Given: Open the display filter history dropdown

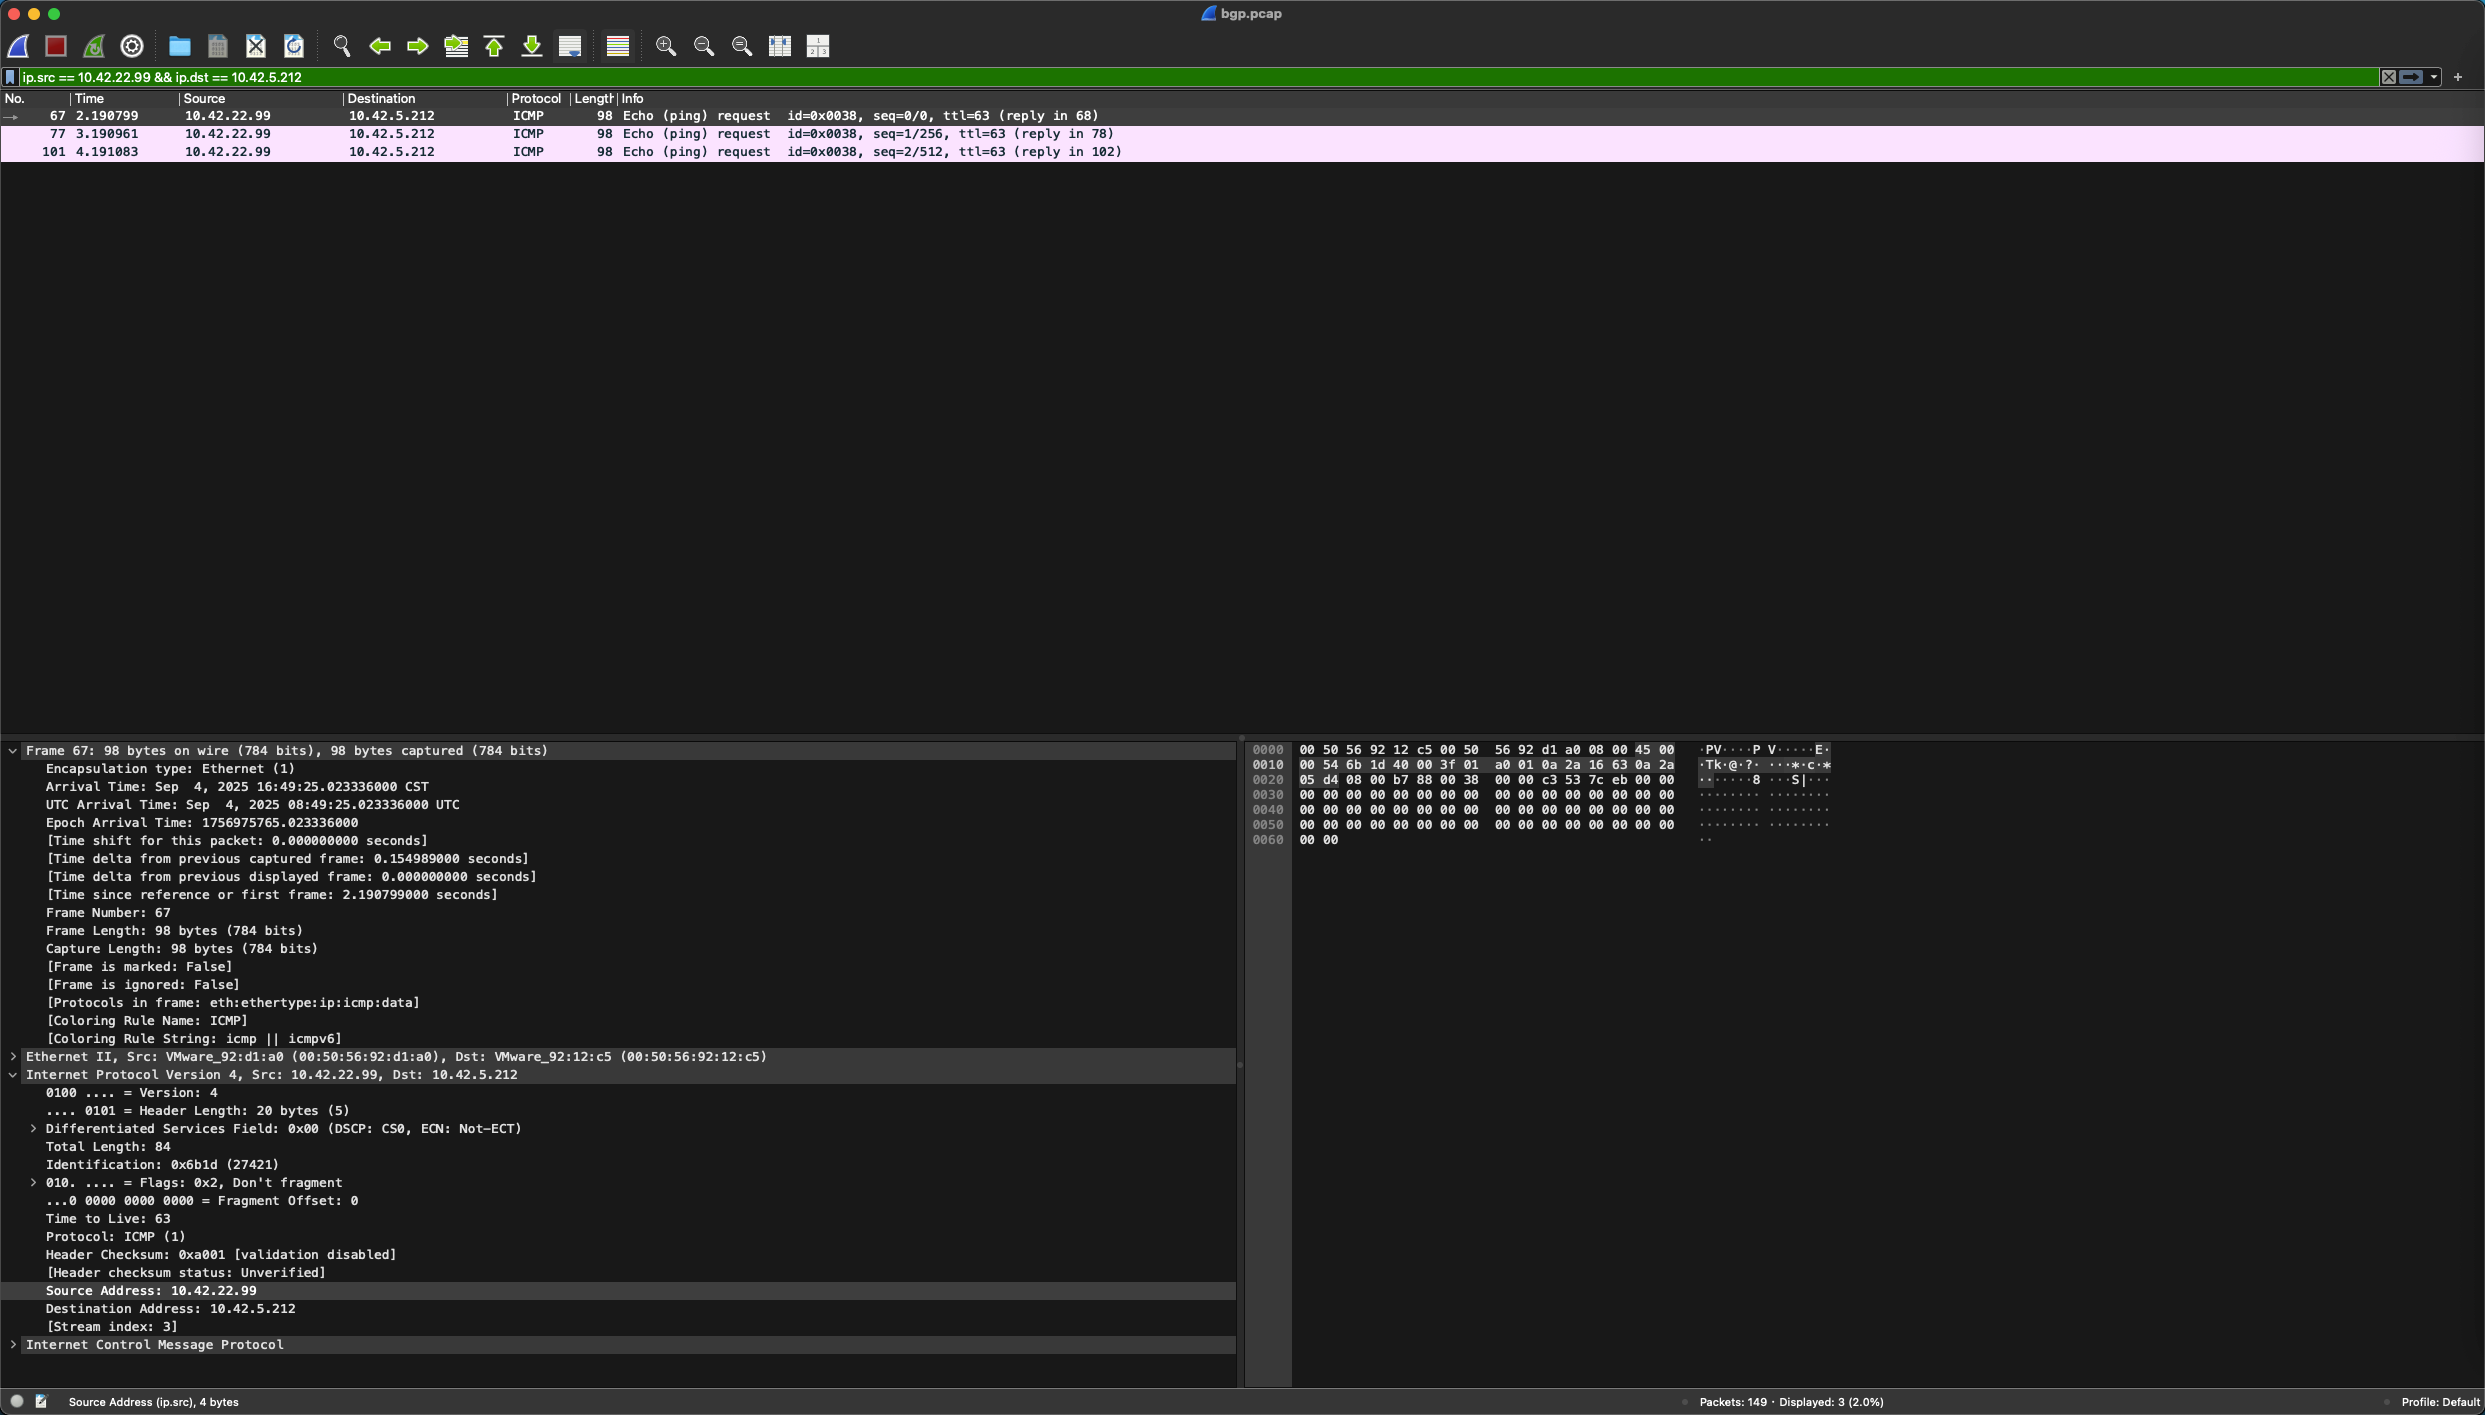Looking at the screenshot, I should click(x=2434, y=77).
